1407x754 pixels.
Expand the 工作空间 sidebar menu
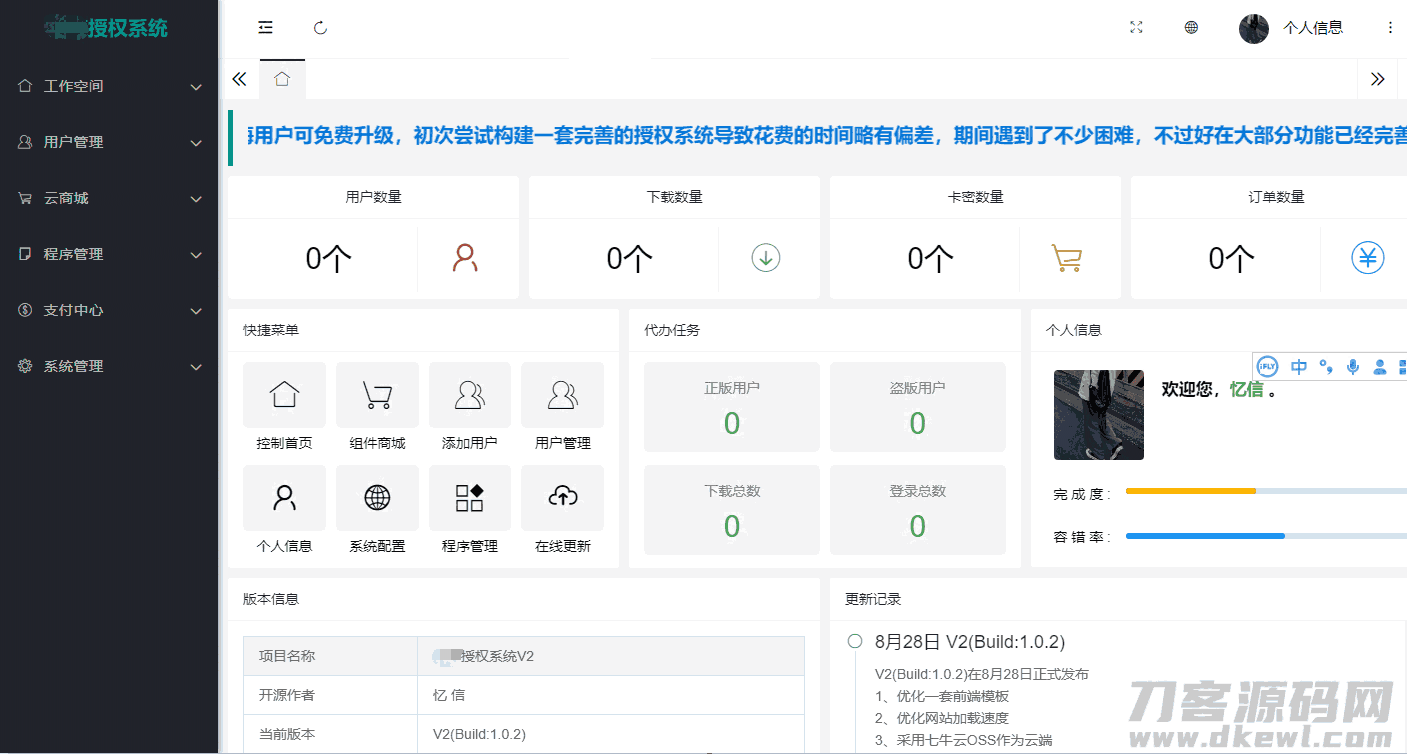pyautogui.click(x=109, y=86)
